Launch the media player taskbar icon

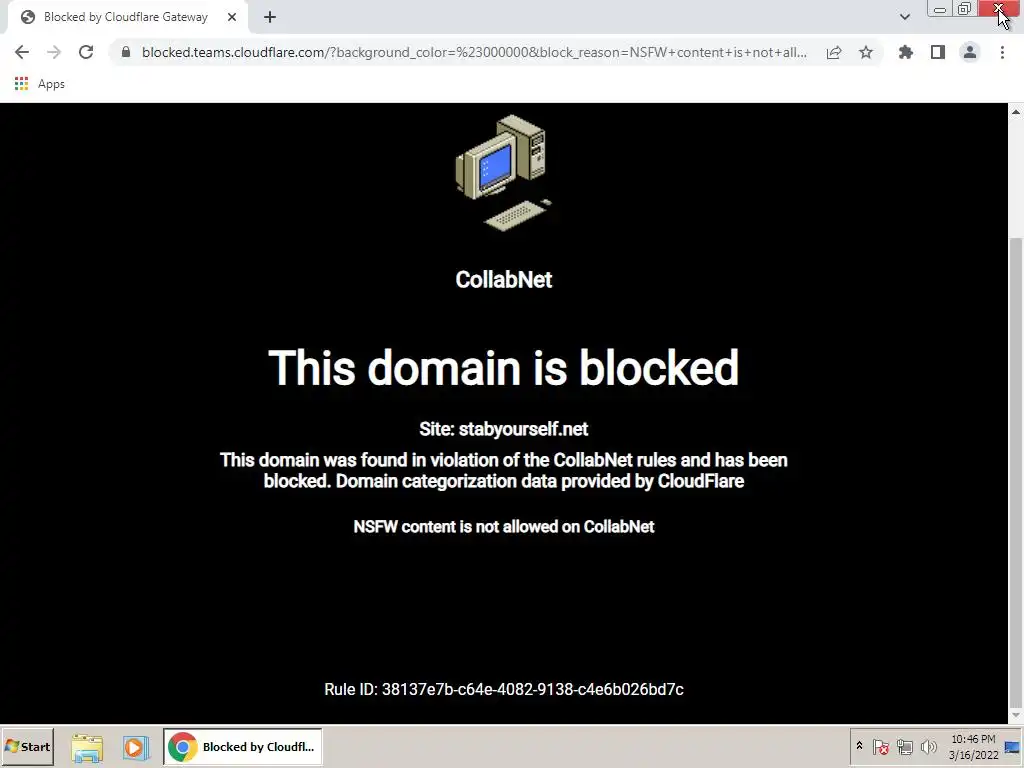135,747
